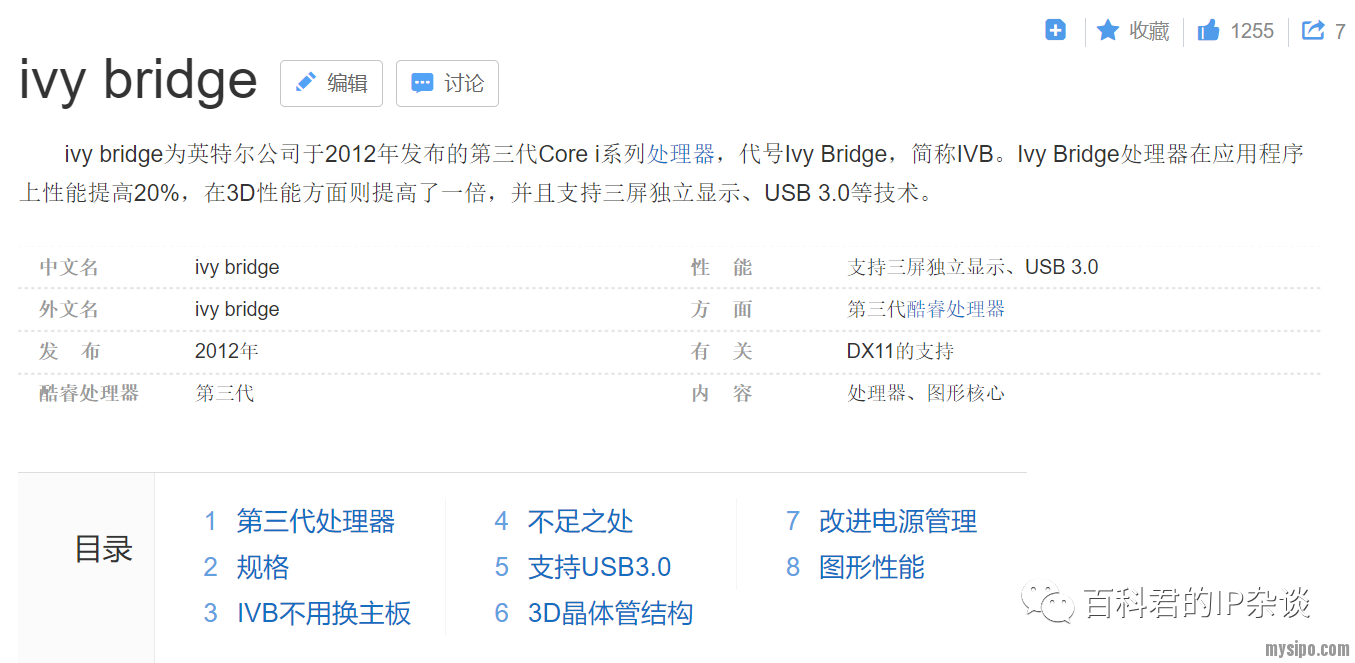Open the 酷睿处理器 link in info table
Viewport: 1355px width, 663px height.
point(955,309)
